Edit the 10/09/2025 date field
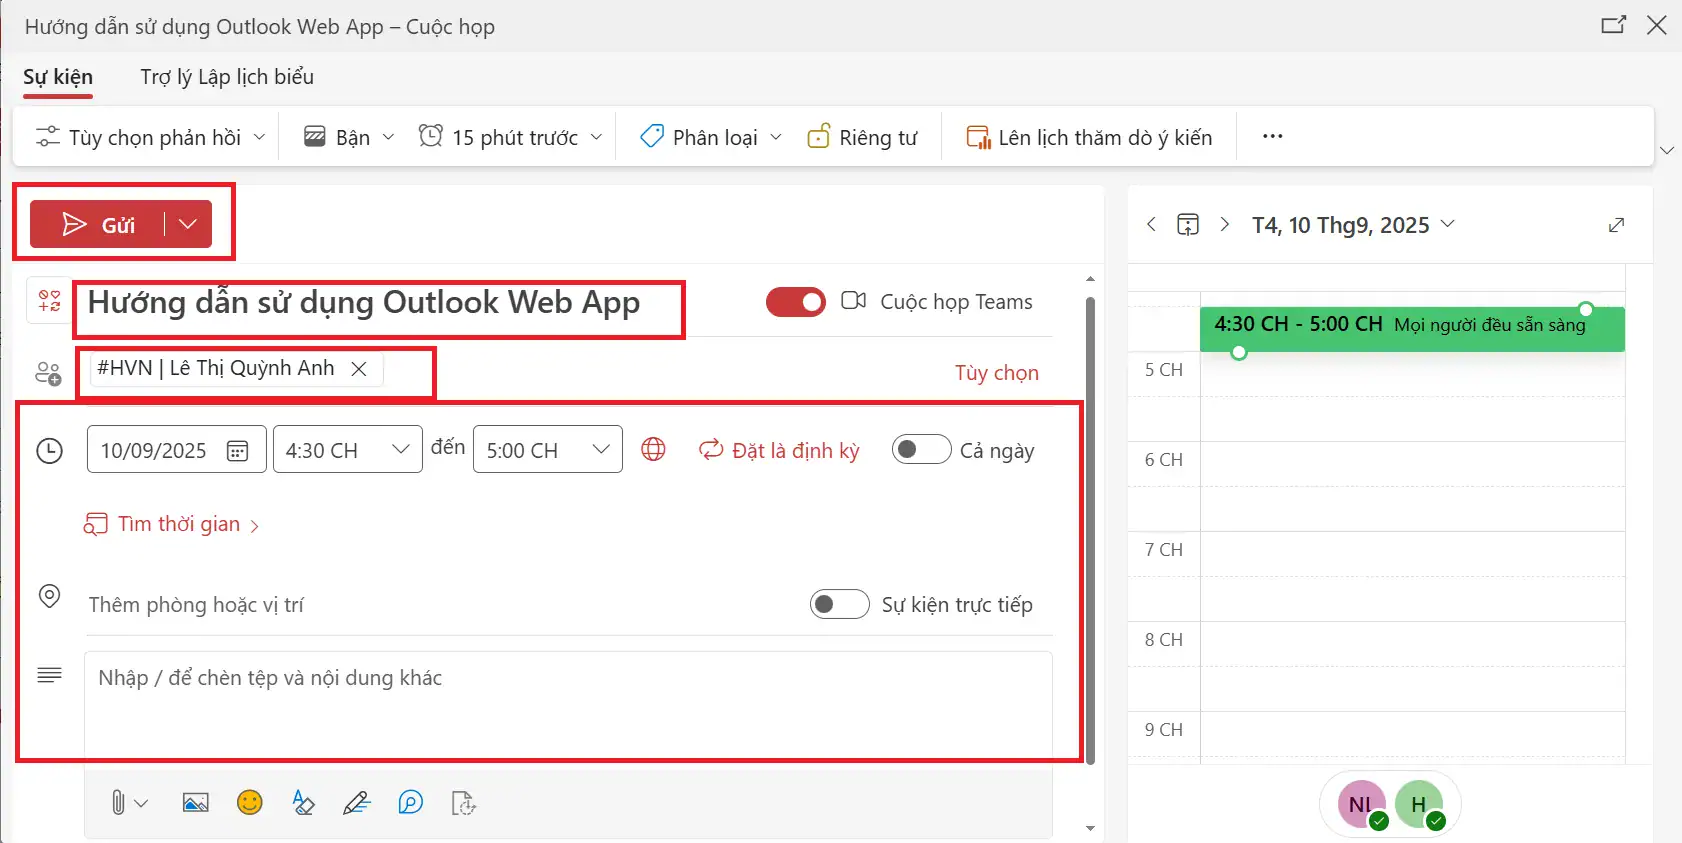The height and width of the screenshot is (843, 1682). point(154,451)
